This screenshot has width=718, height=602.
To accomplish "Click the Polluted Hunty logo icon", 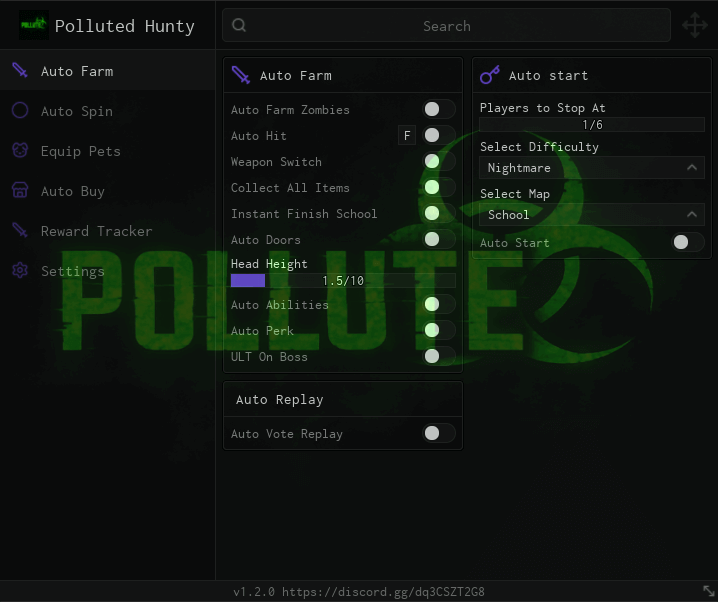I will [33, 25].
